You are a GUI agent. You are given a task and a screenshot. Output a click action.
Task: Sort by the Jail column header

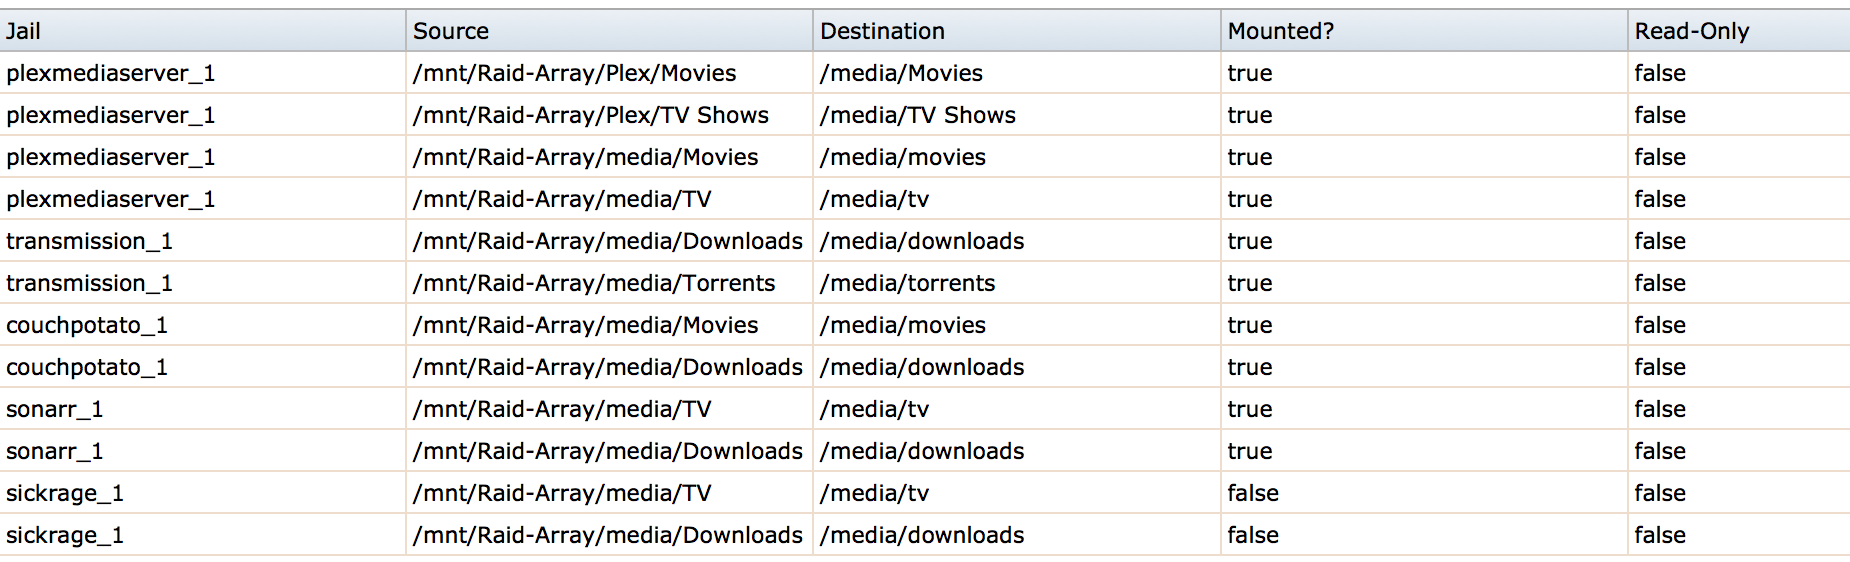pos(203,31)
